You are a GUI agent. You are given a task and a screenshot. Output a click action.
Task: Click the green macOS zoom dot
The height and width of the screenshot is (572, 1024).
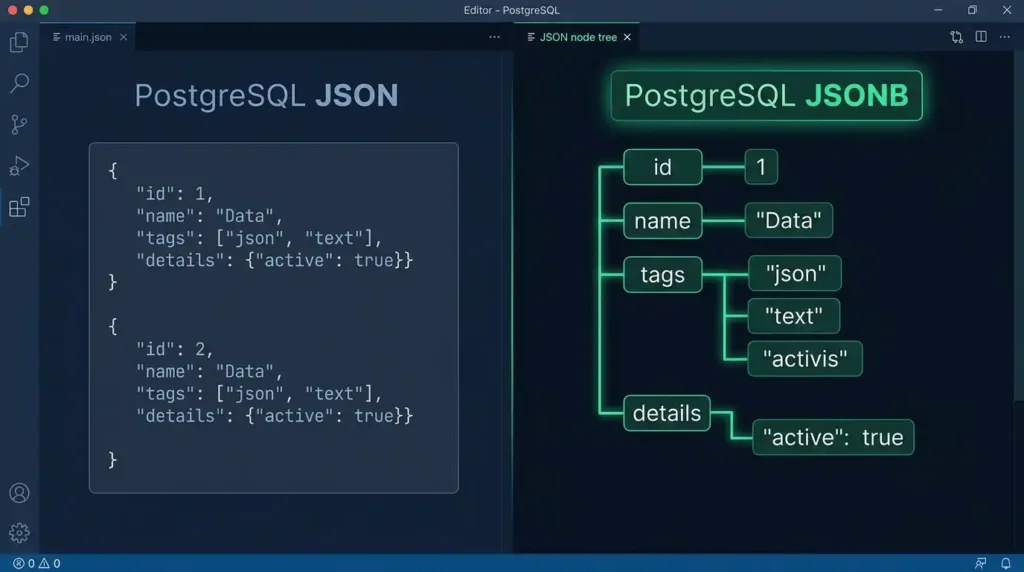click(x=44, y=10)
